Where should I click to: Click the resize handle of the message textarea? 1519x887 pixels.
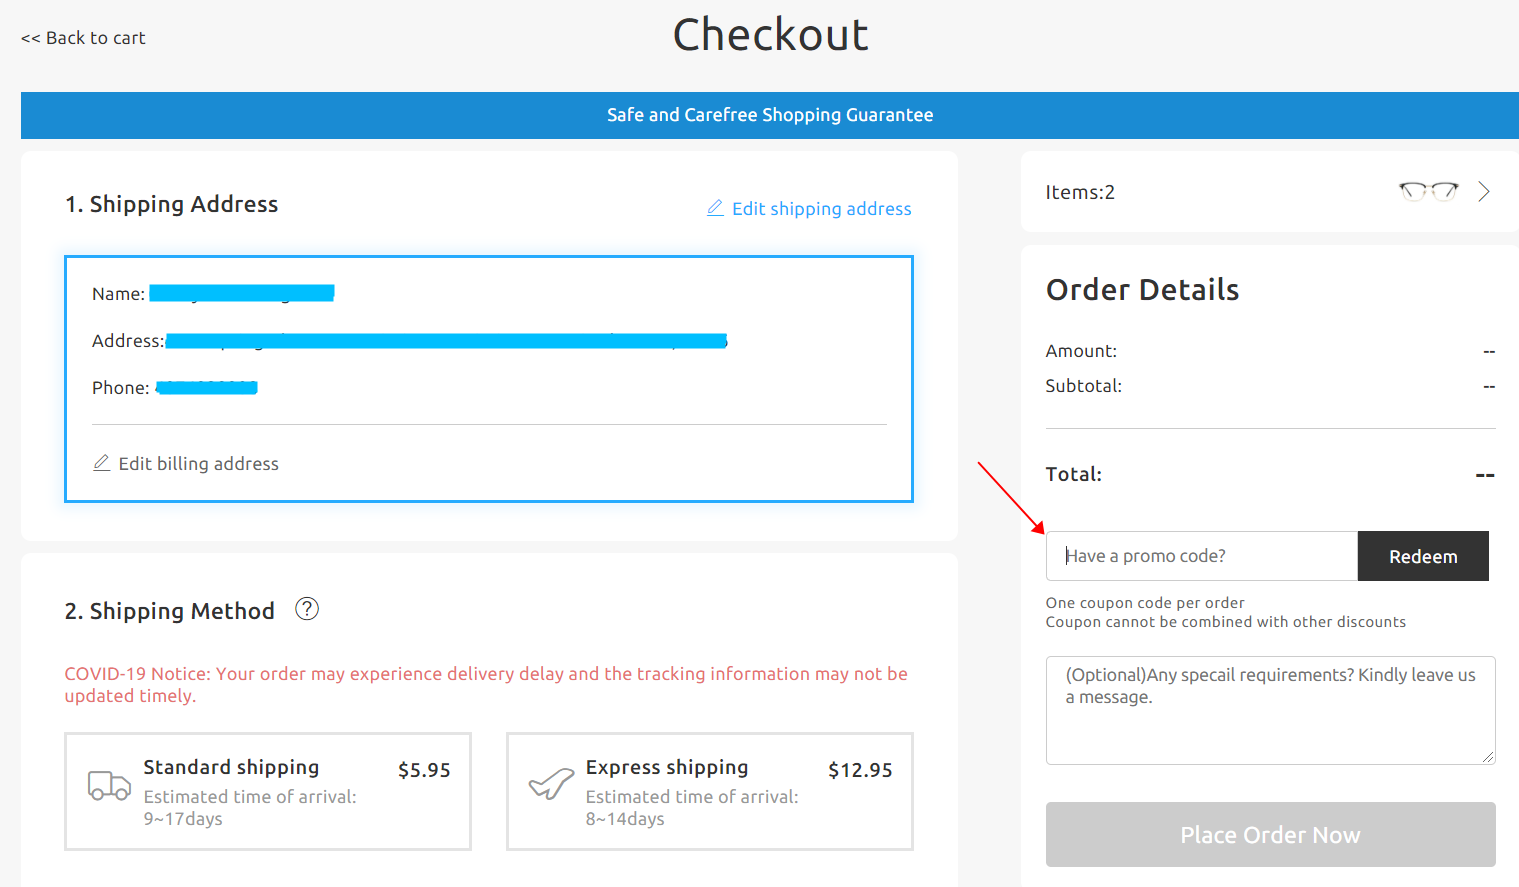[1488, 757]
